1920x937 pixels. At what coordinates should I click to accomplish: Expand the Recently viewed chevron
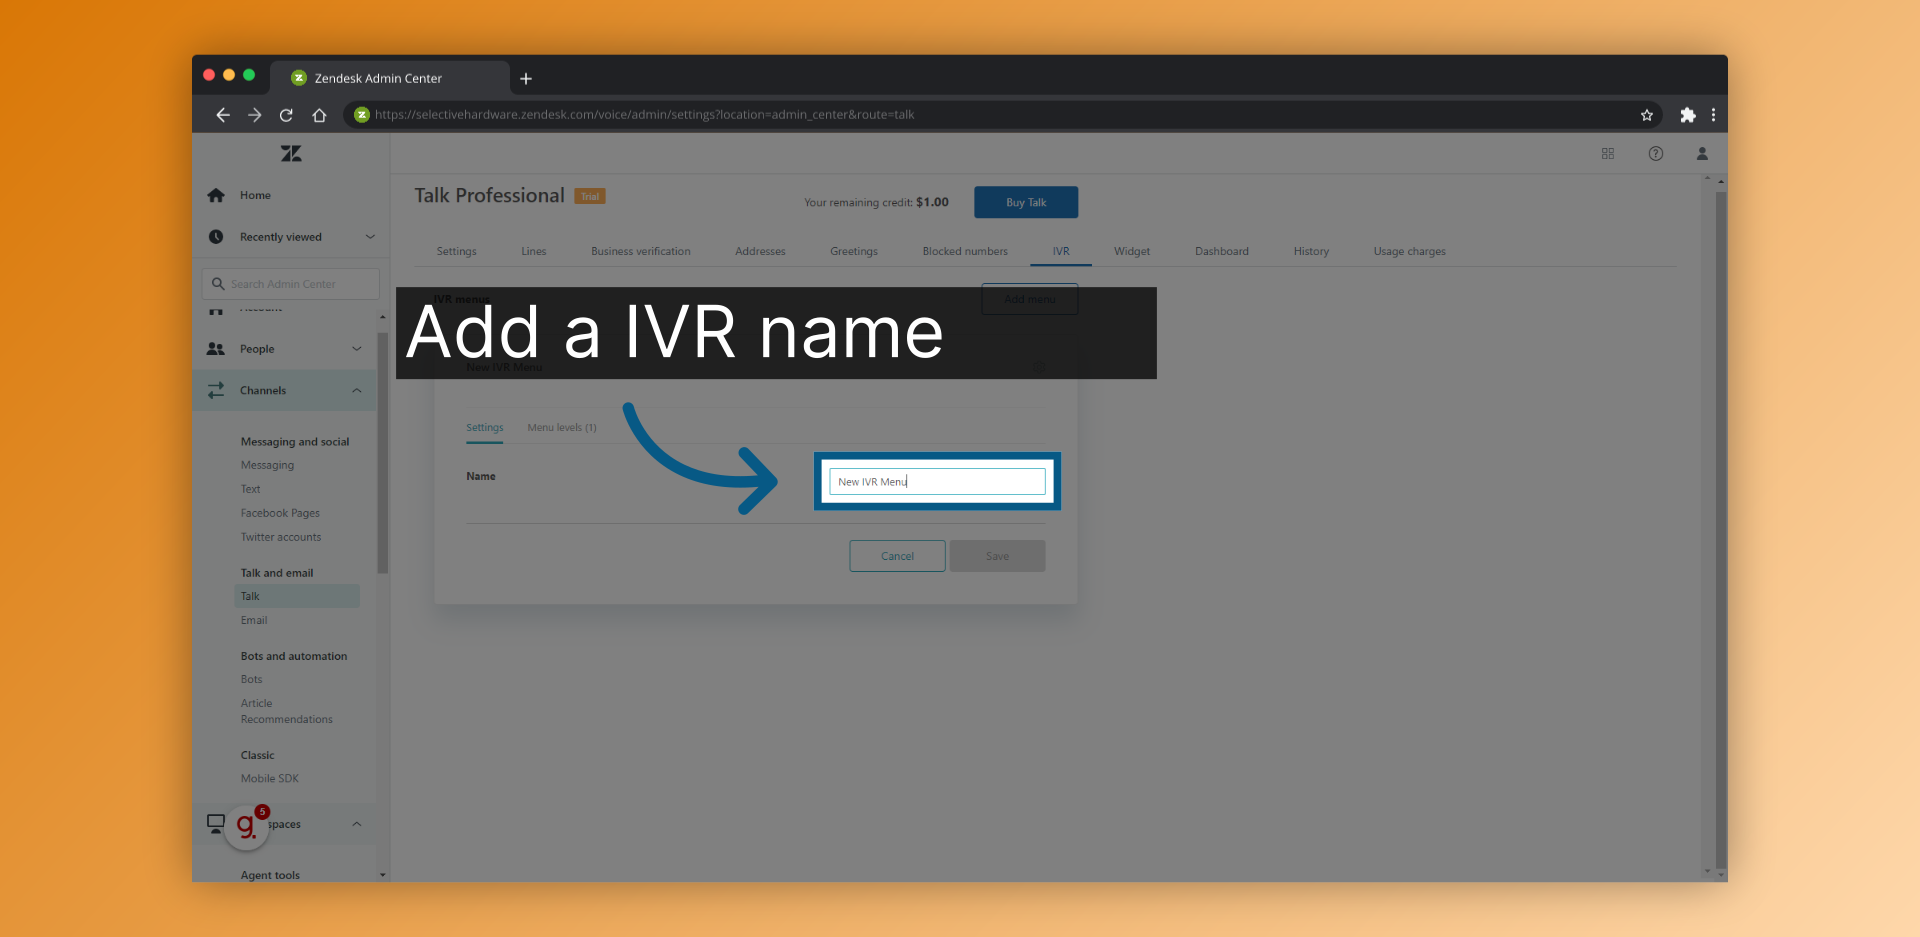tap(370, 237)
